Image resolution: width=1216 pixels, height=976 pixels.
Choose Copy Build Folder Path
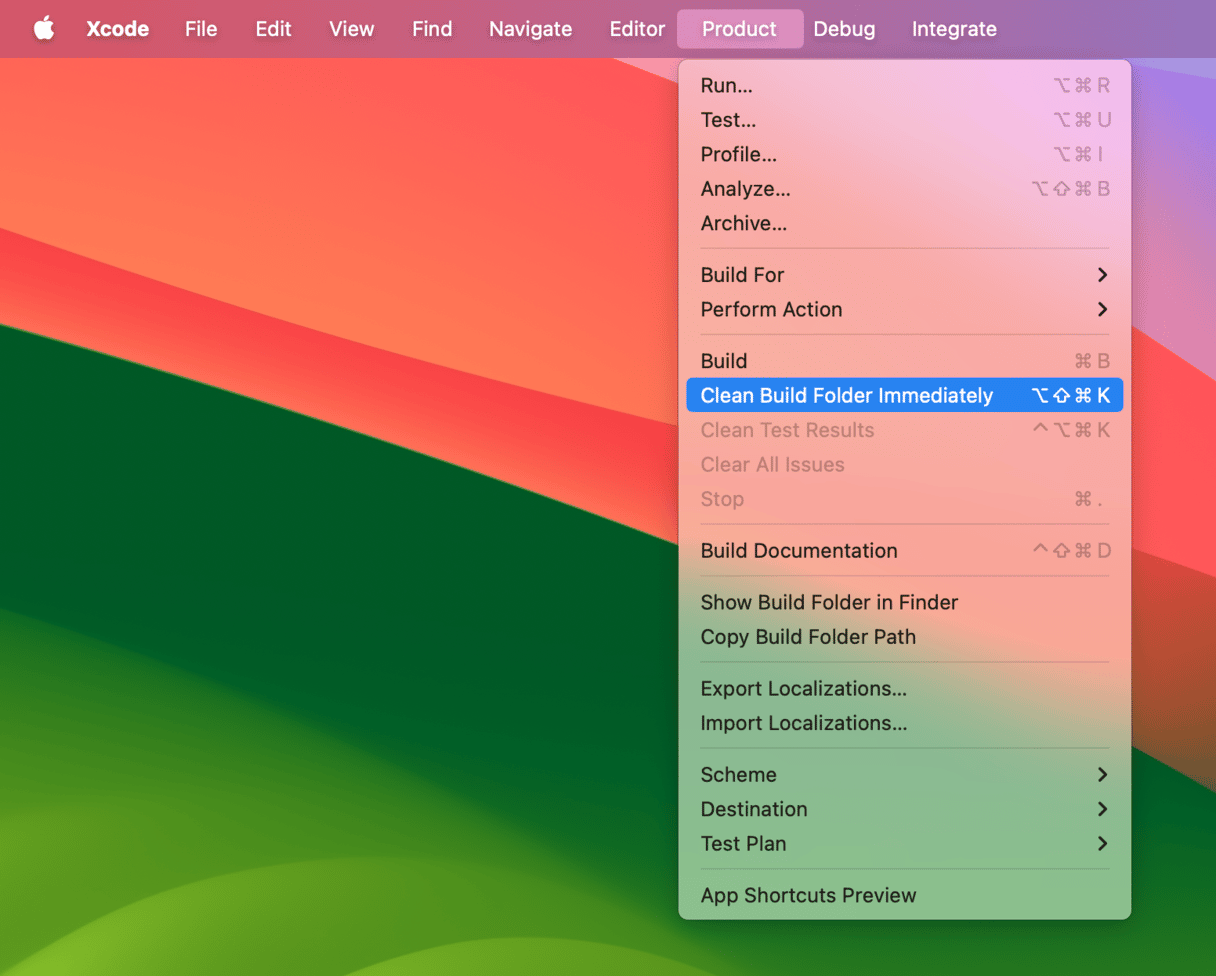(808, 637)
